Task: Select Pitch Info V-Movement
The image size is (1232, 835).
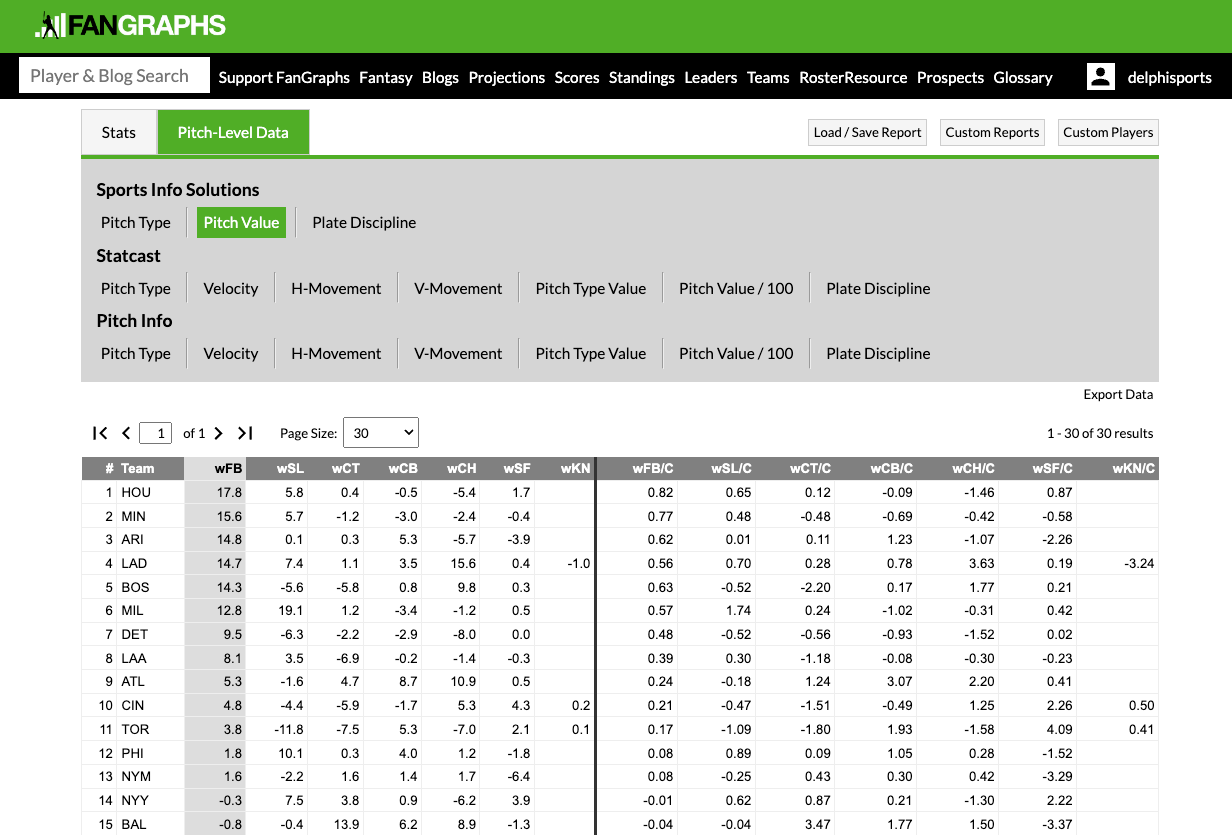Action: click(x=458, y=353)
